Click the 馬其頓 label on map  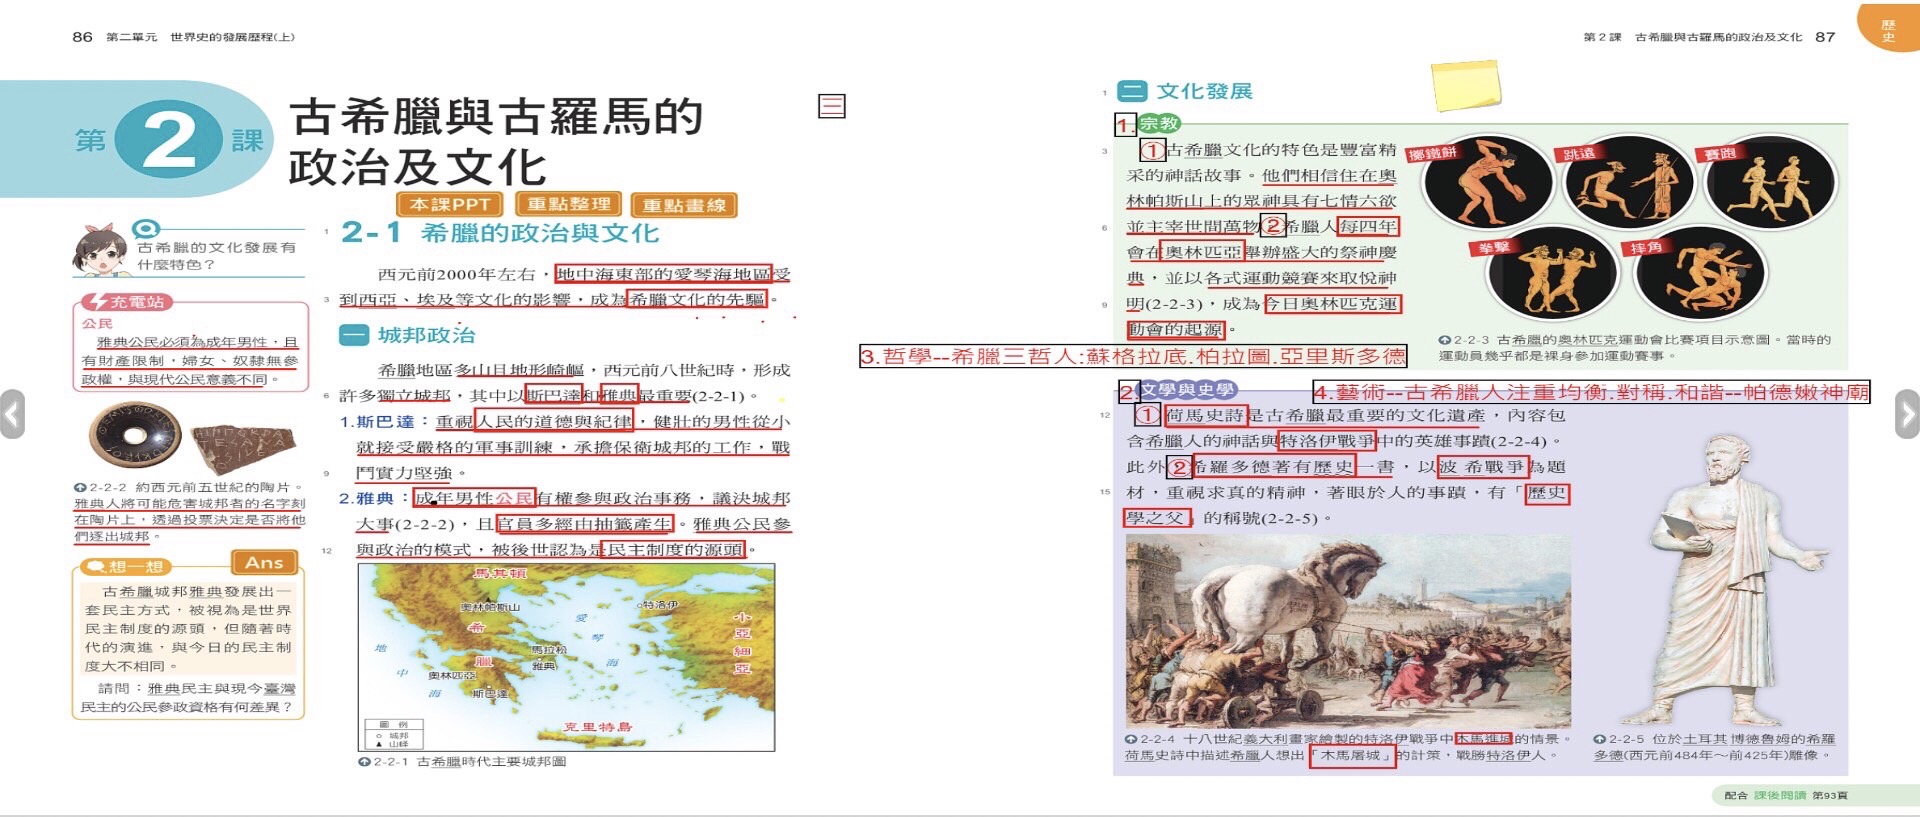pos(500,573)
